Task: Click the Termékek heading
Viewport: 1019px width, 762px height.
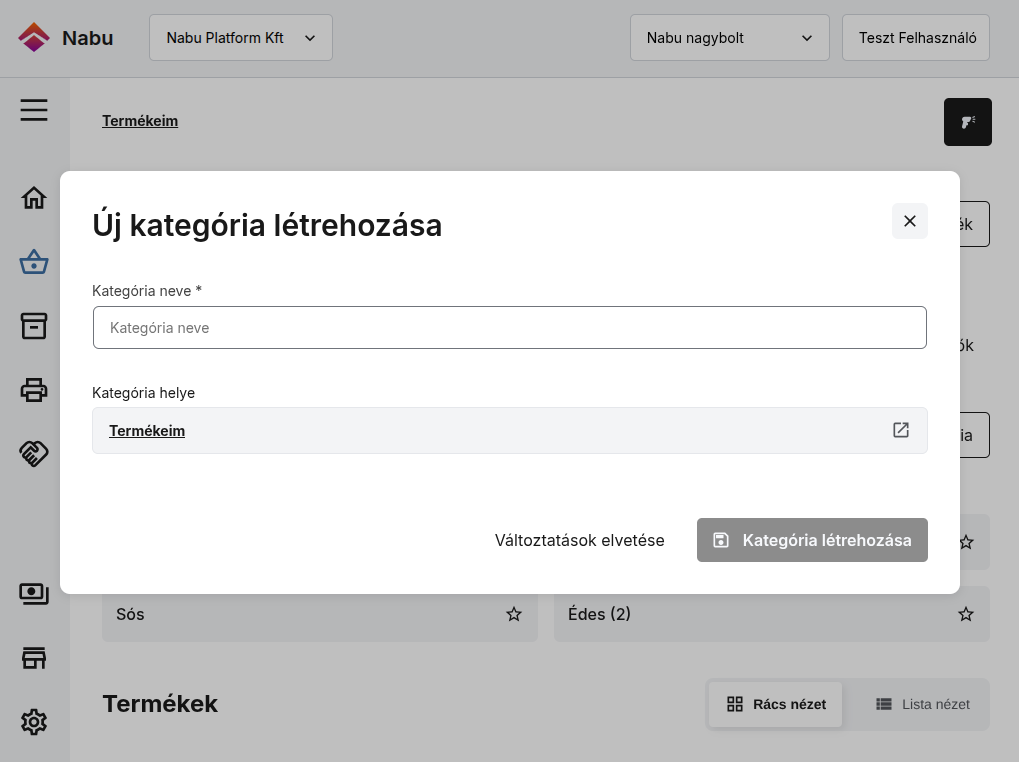Action: coord(160,704)
